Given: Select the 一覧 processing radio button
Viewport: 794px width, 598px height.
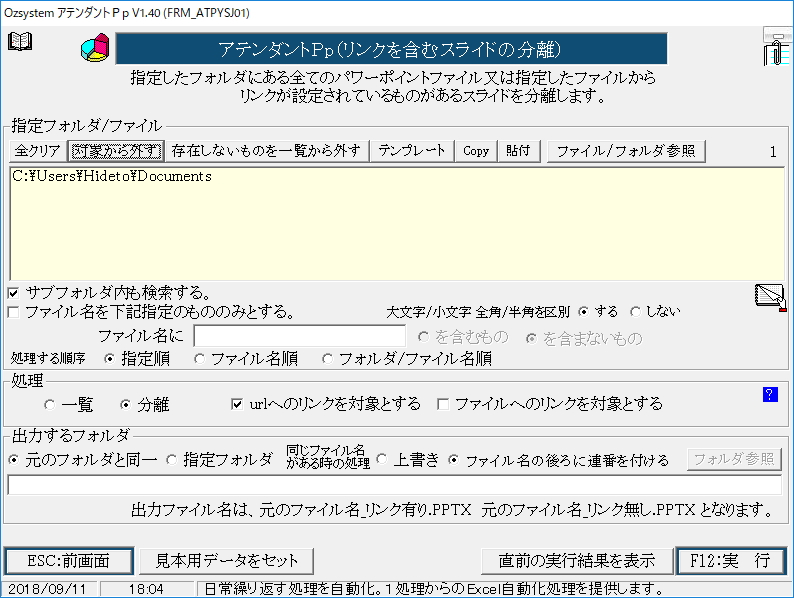Looking at the screenshot, I should pos(50,405).
